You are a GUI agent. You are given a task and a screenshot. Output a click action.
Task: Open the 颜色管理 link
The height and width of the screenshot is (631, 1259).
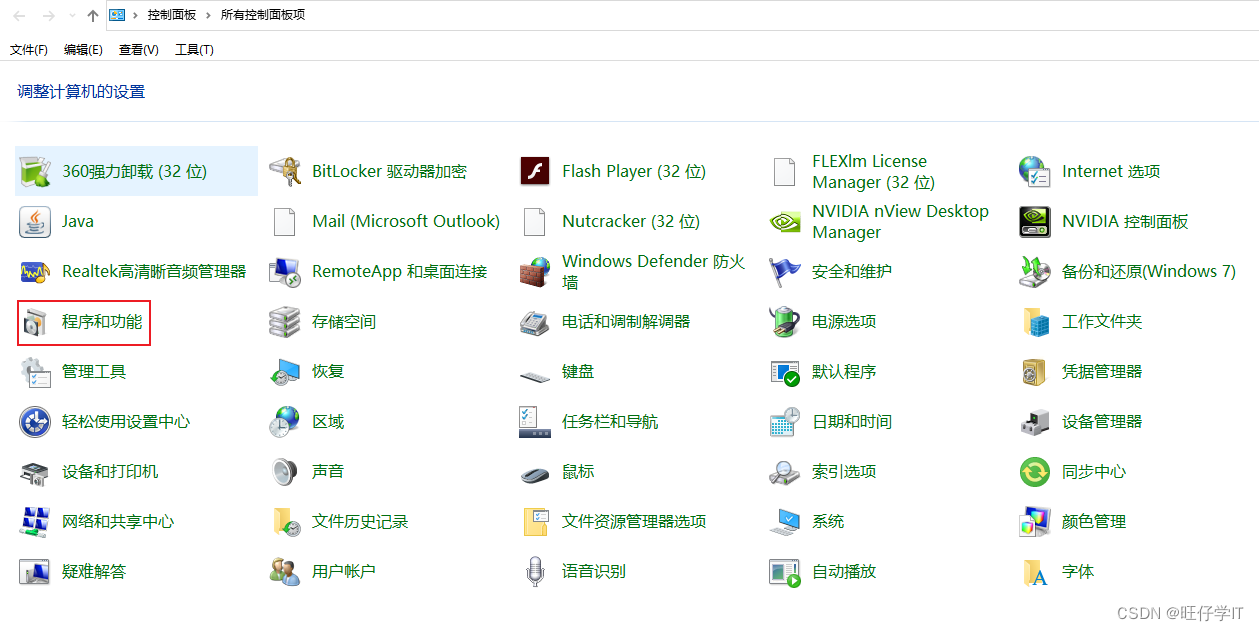(1094, 521)
